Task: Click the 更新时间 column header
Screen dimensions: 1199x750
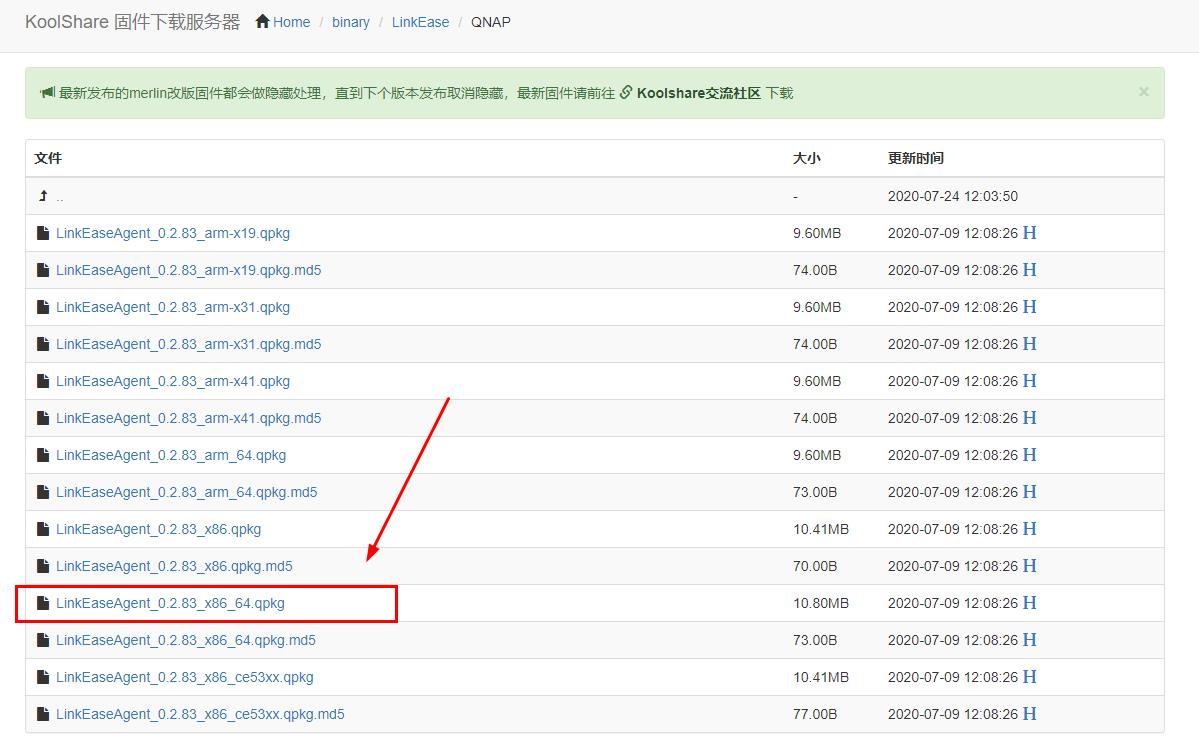Action: (916, 158)
